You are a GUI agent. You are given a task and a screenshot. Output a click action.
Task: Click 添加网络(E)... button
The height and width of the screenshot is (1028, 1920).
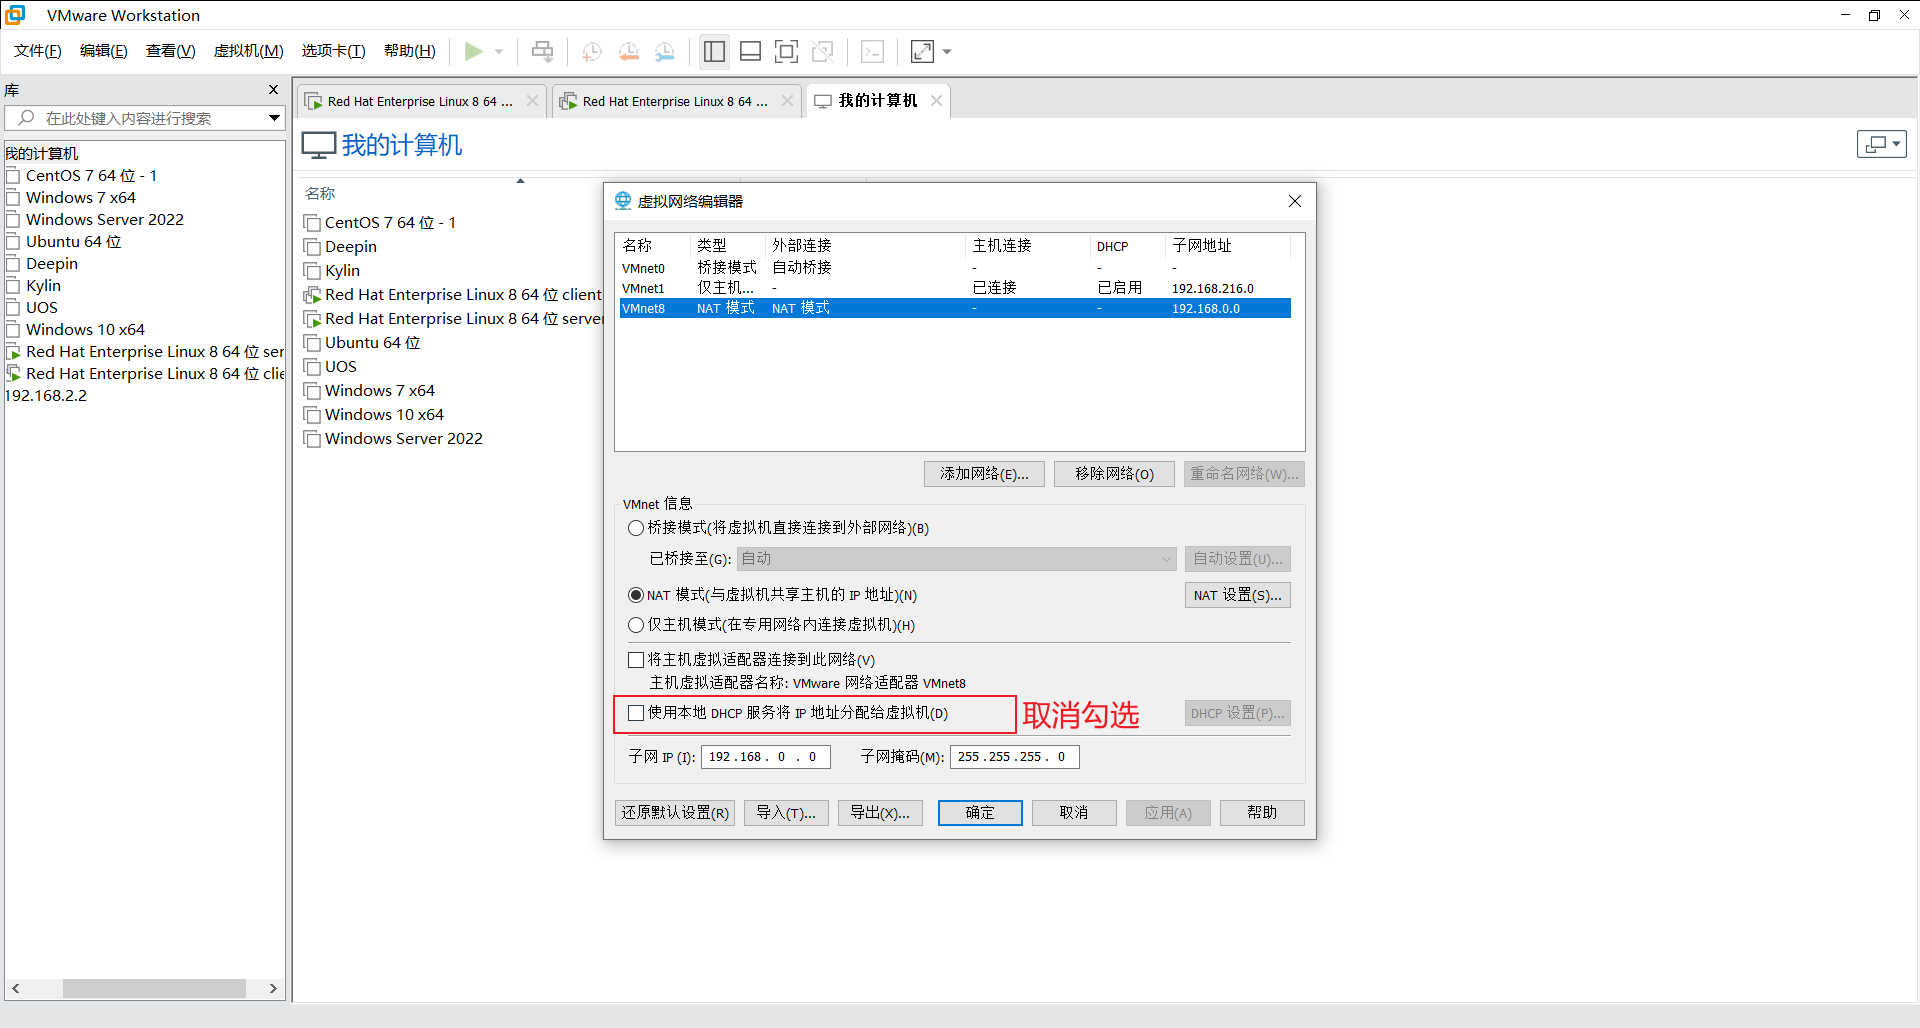[x=984, y=474]
